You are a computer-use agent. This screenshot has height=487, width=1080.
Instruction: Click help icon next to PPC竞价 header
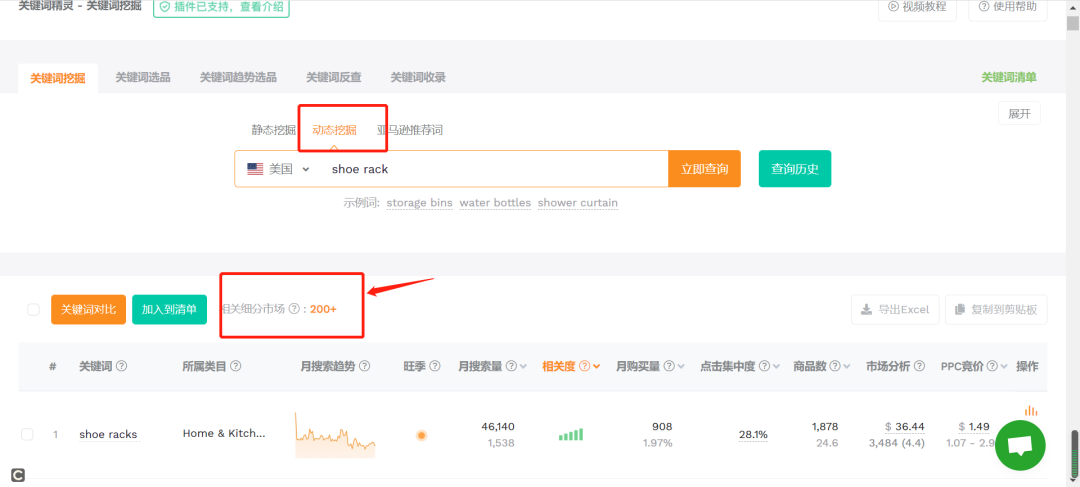(x=991, y=366)
